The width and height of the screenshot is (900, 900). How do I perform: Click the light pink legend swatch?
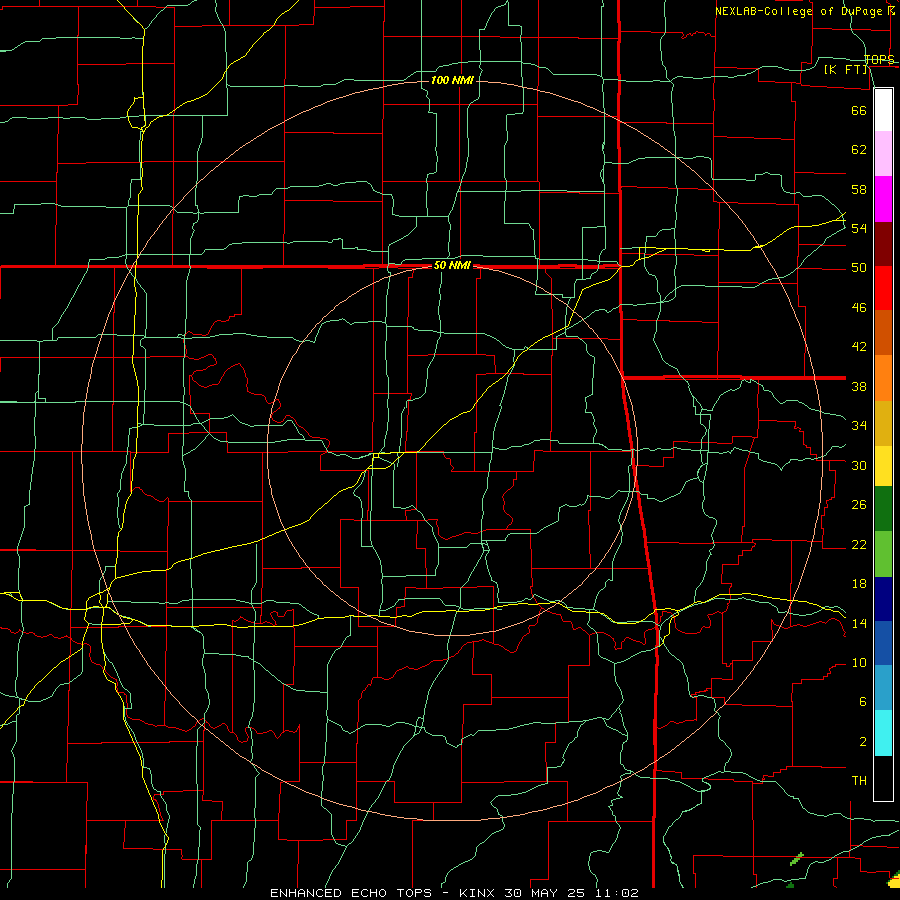click(x=883, y=153)
